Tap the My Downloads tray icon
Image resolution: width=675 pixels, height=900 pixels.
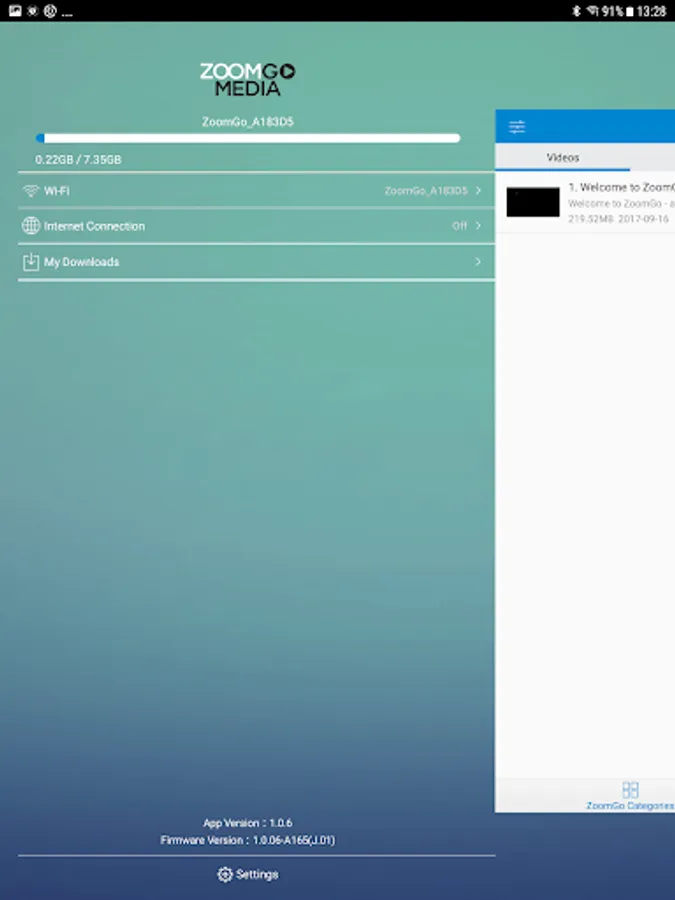tap(30, 262)
